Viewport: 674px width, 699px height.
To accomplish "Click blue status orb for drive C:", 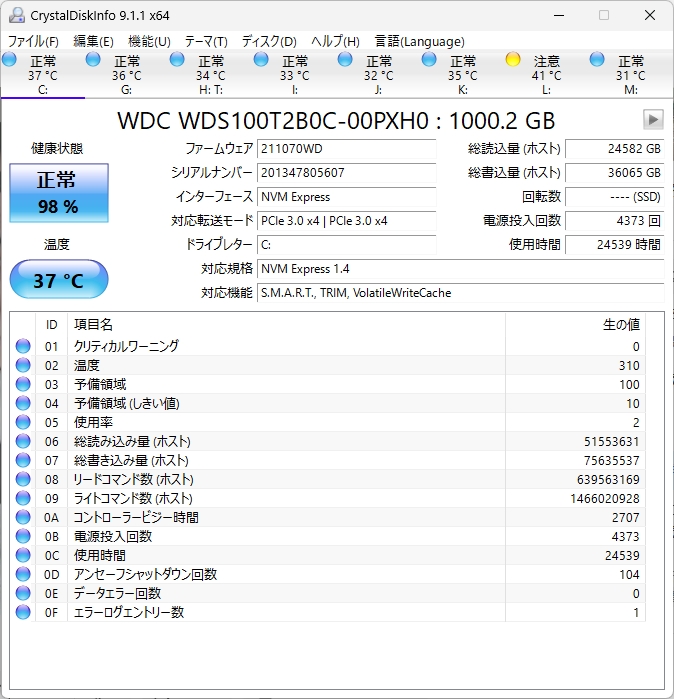I will (x=9, y=59).
